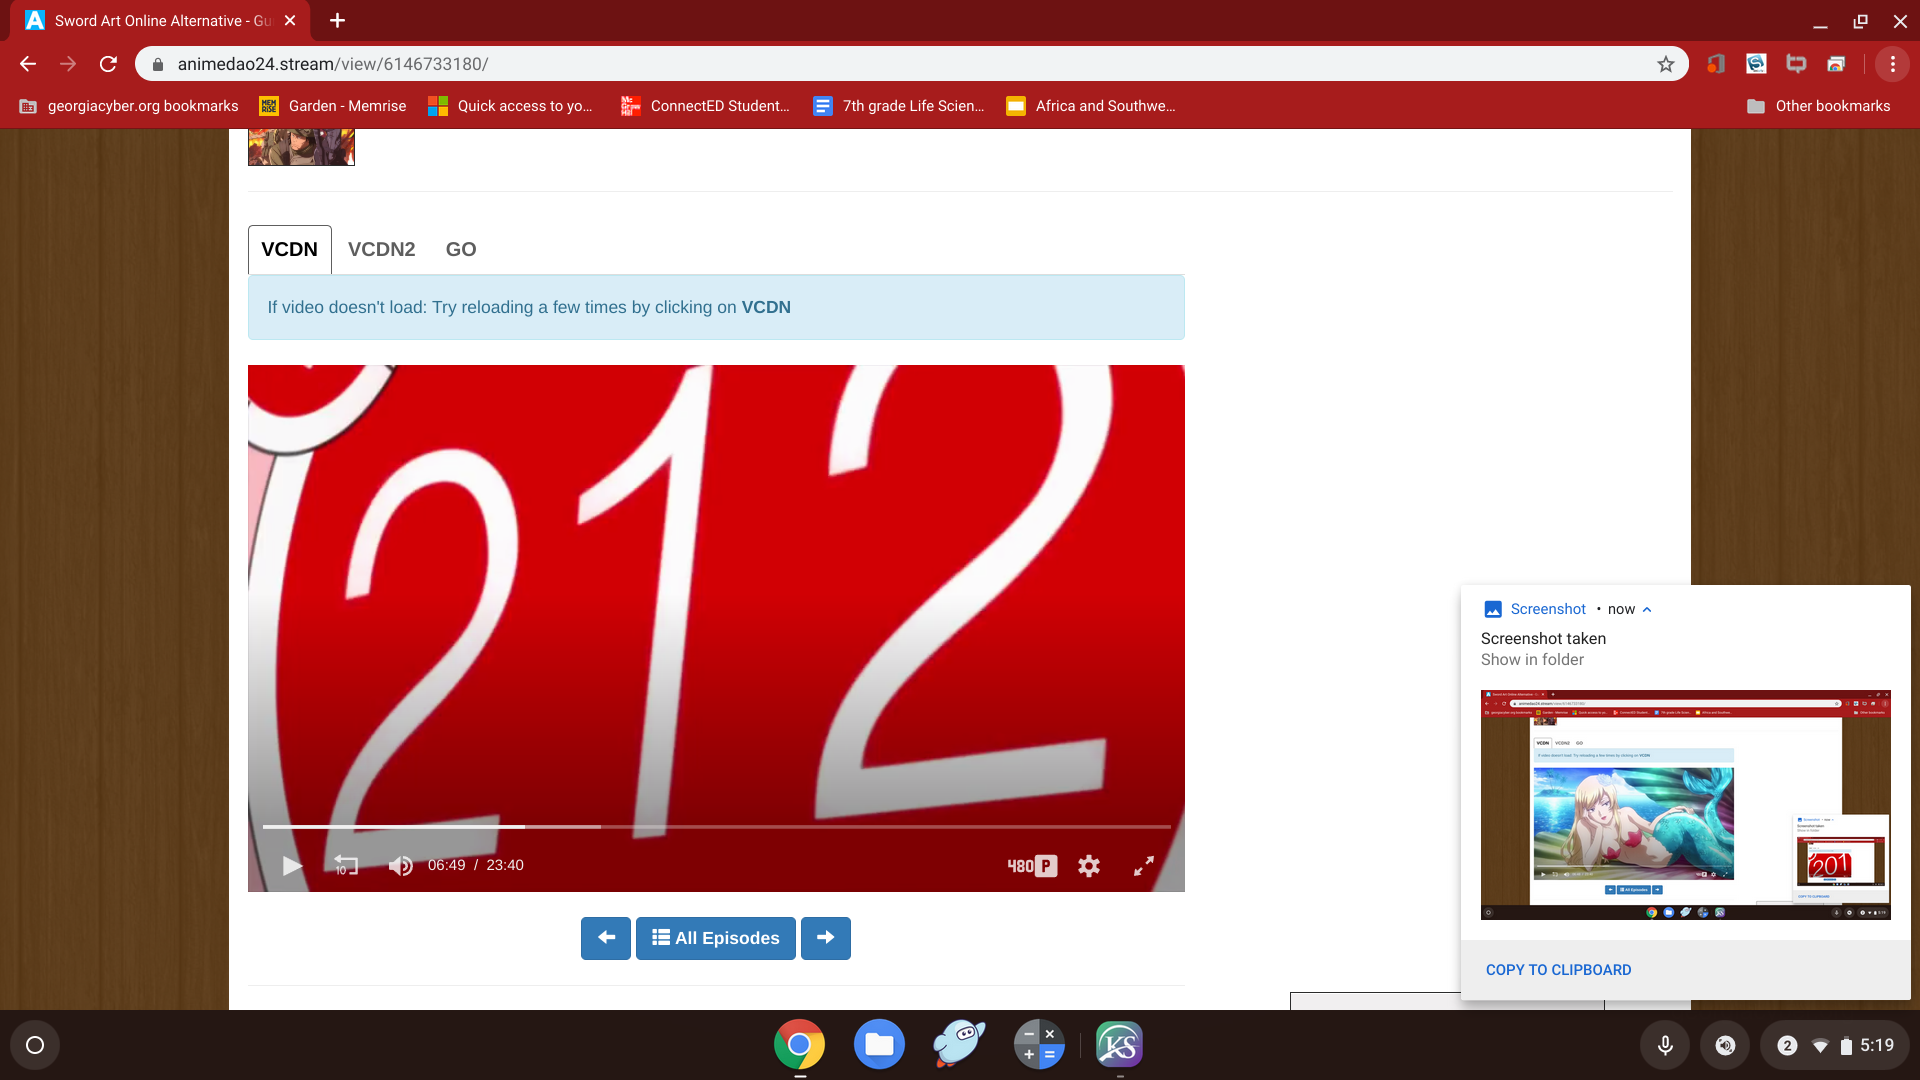The image size is (1920, 1080).
Task: Open Calculator app from shelf
Action: 1039,1045
